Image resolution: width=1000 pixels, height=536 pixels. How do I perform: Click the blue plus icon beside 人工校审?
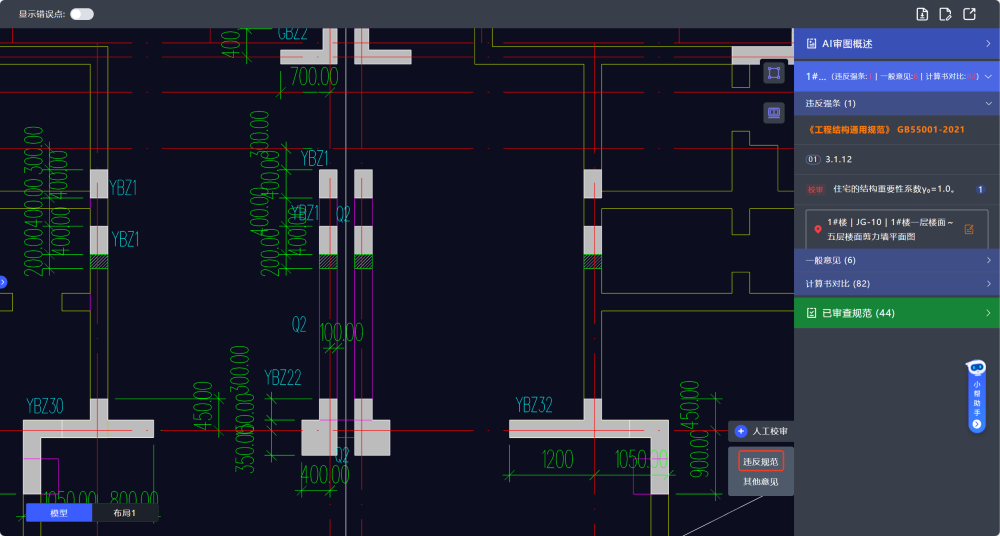tap(741, 431)
